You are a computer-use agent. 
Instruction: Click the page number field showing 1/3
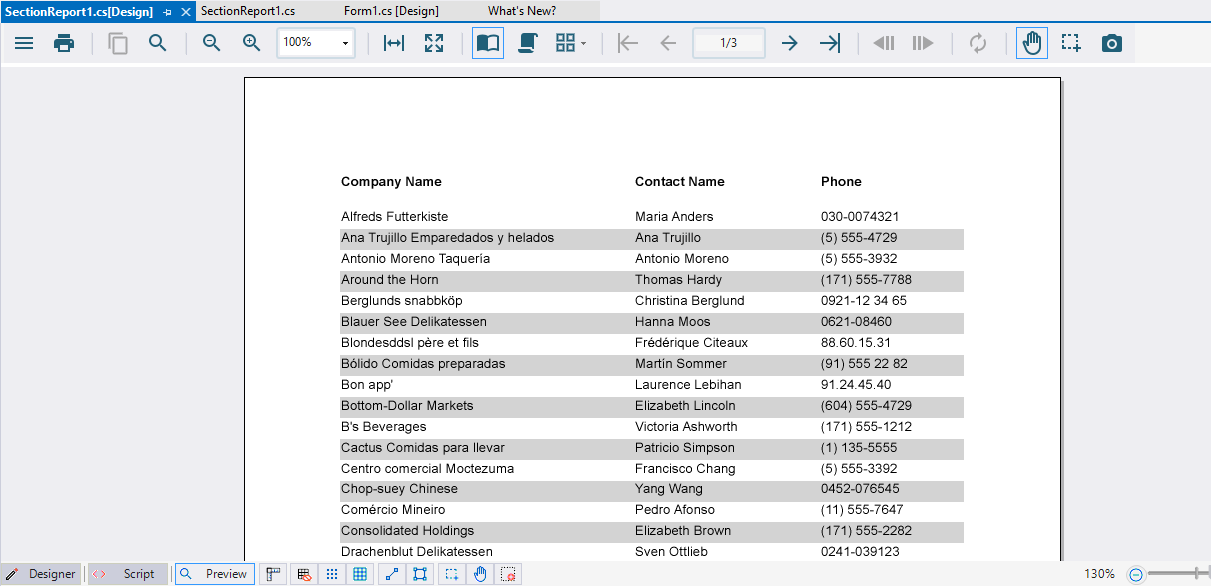coord(729,43)
